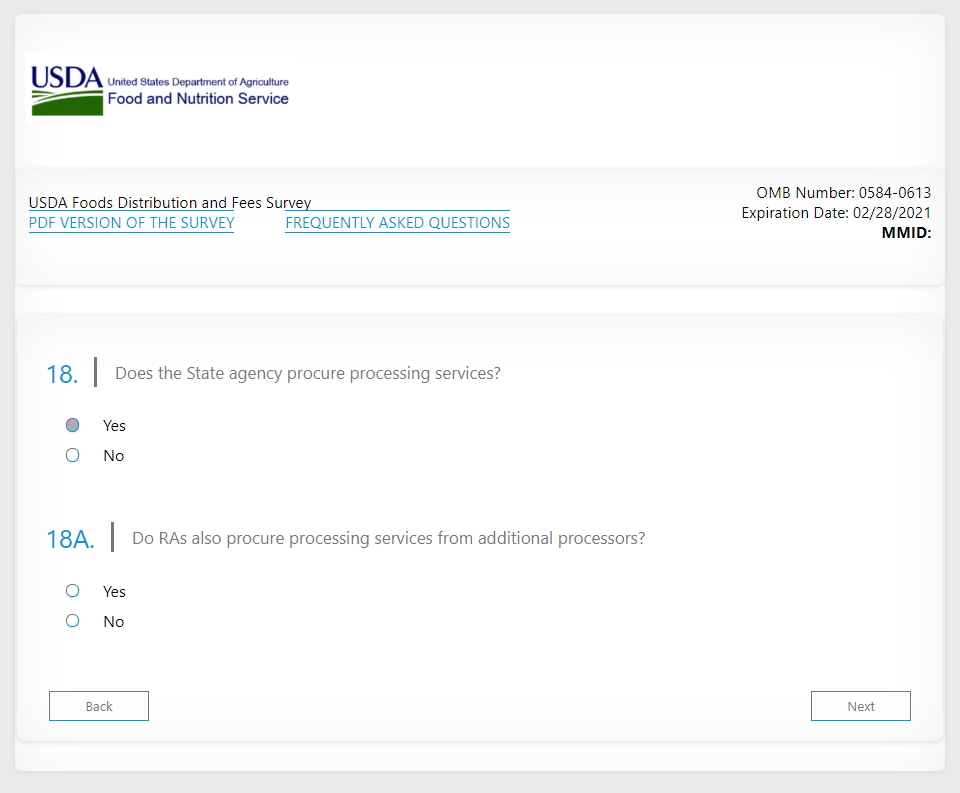Click the Yes label under question 18

click(x=114, y=426)
